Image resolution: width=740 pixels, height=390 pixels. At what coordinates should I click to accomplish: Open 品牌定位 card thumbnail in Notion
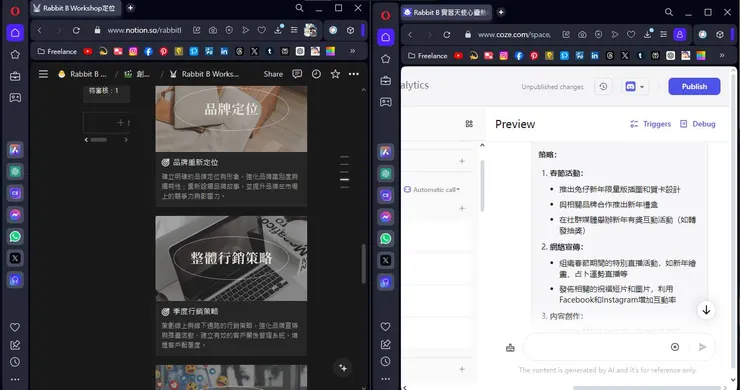[x=231, y=119]
